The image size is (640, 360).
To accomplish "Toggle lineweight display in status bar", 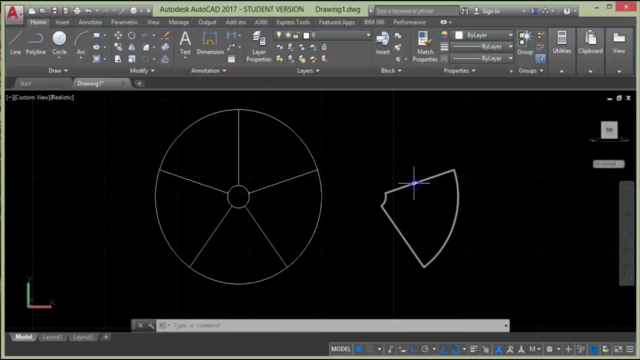I will pyautogui.click(x=473, y=349).
